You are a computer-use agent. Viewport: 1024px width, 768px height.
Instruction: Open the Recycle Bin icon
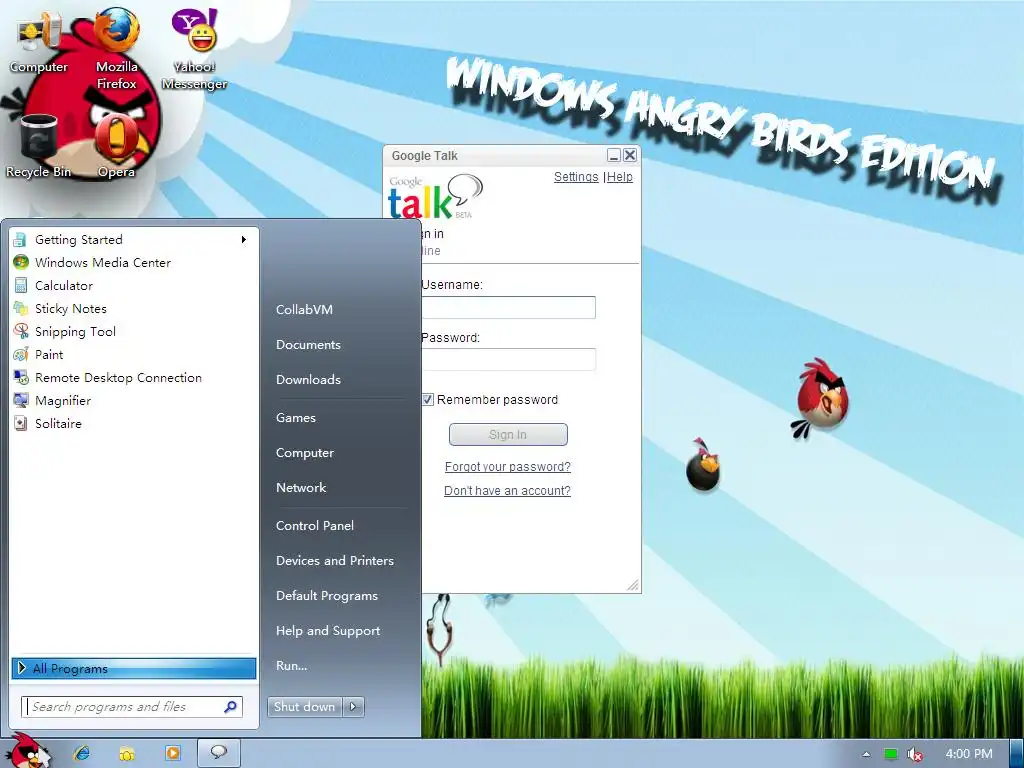coord(39,146)
